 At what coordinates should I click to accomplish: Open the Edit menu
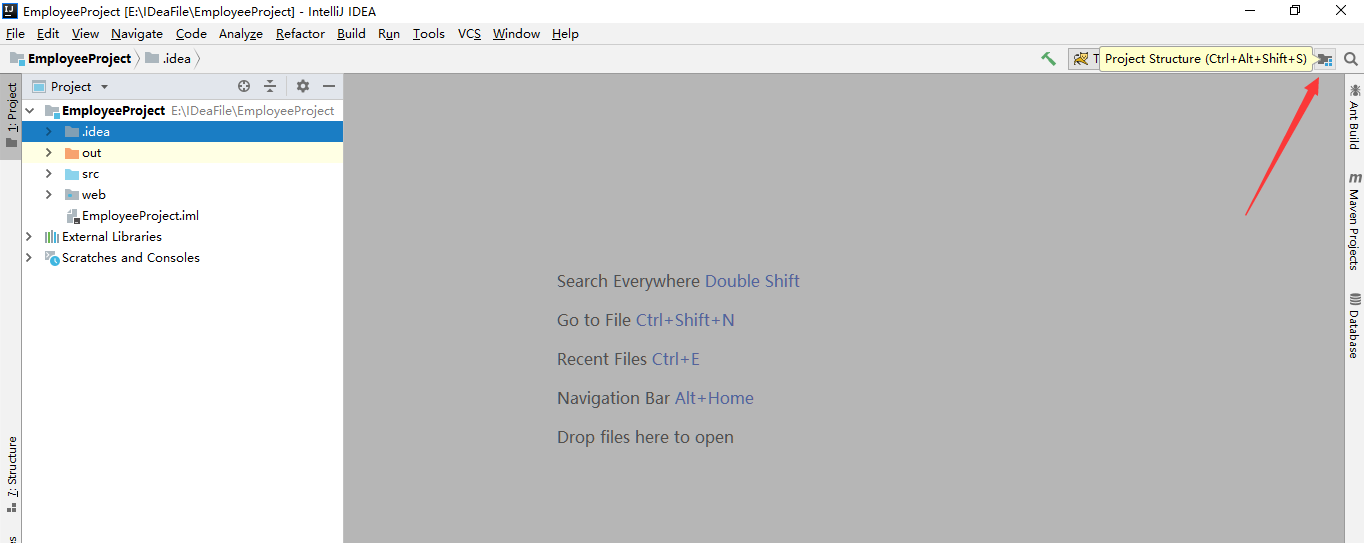click(48, 34)
